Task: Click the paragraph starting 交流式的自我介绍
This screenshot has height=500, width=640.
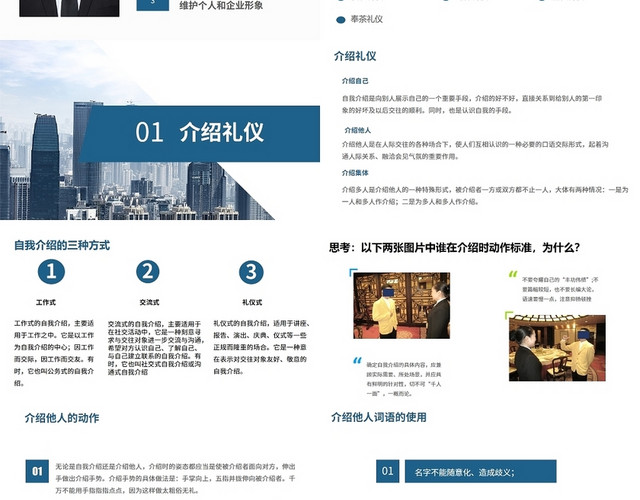Action: [x=155, y=348]
